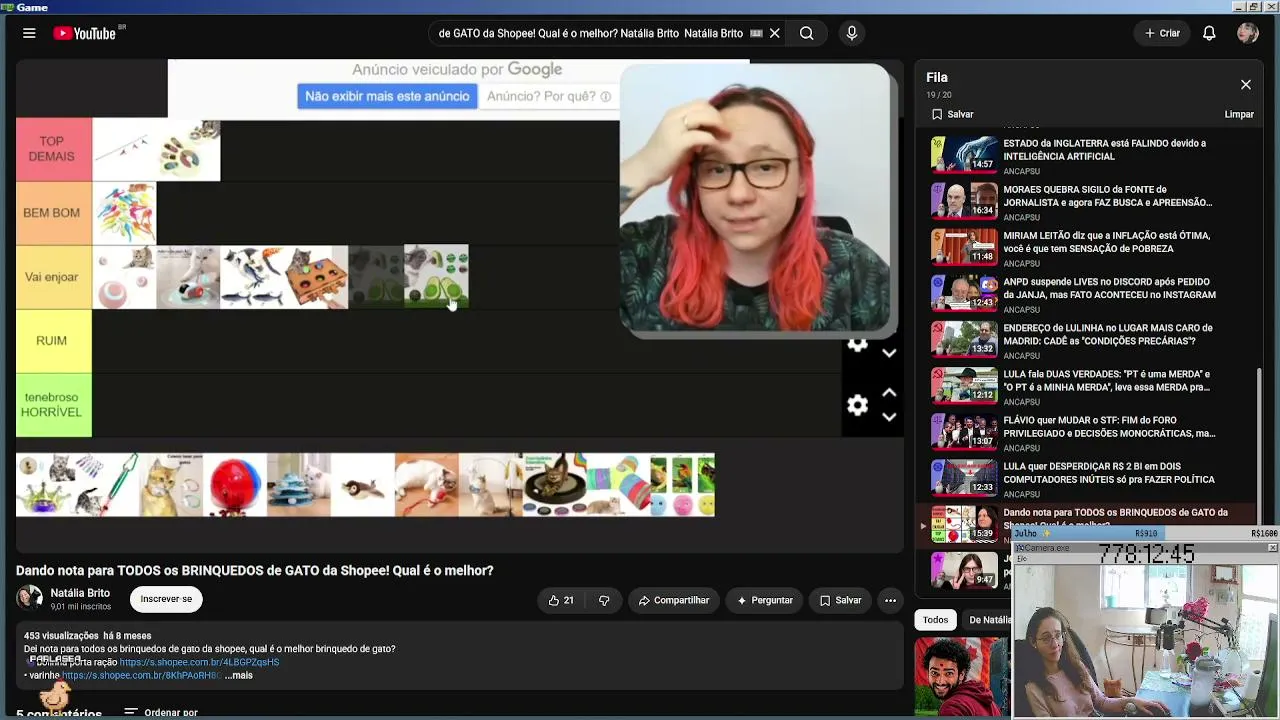Open the YouTube guide hamburger menu
This screenshot has width=1280, height=720.
(x=29, y=33)
